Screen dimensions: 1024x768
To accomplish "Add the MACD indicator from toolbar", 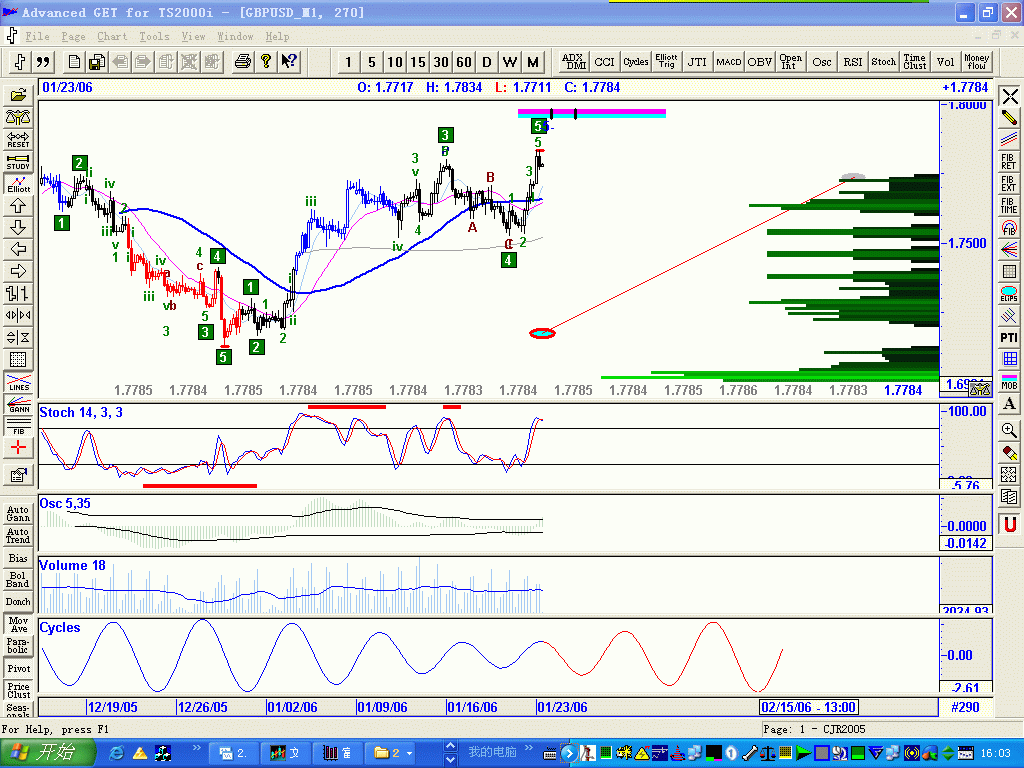I will pos(729,62).
